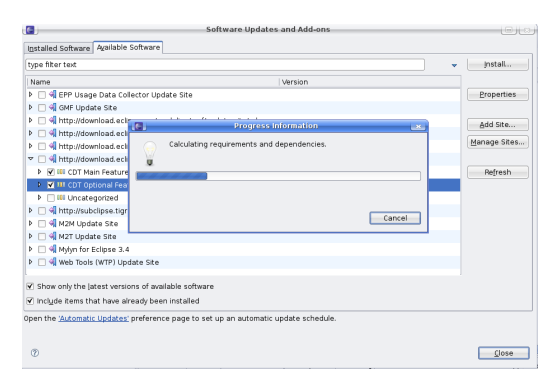Expand the Uncategorized category
560x392 pixels.
[39, 198]
